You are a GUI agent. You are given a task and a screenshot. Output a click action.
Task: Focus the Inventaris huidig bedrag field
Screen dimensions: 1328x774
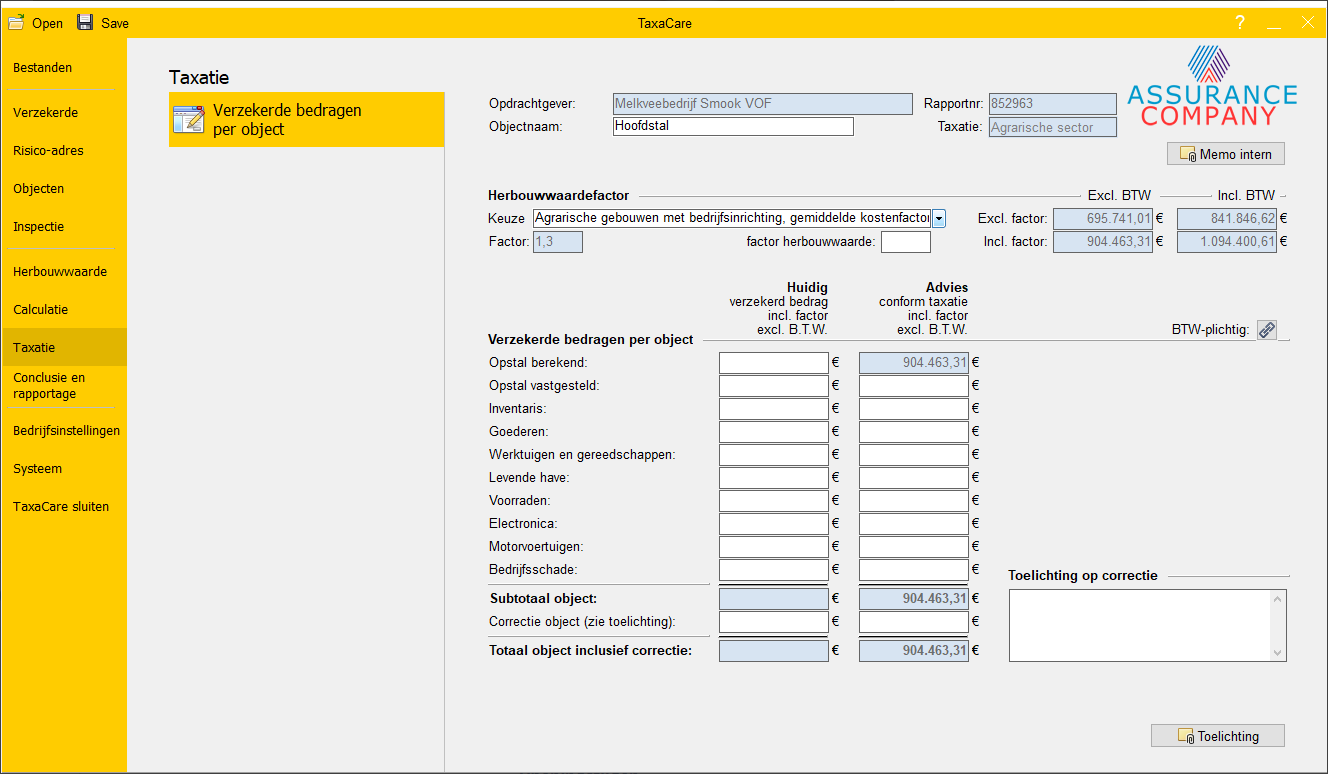(773, 408)
